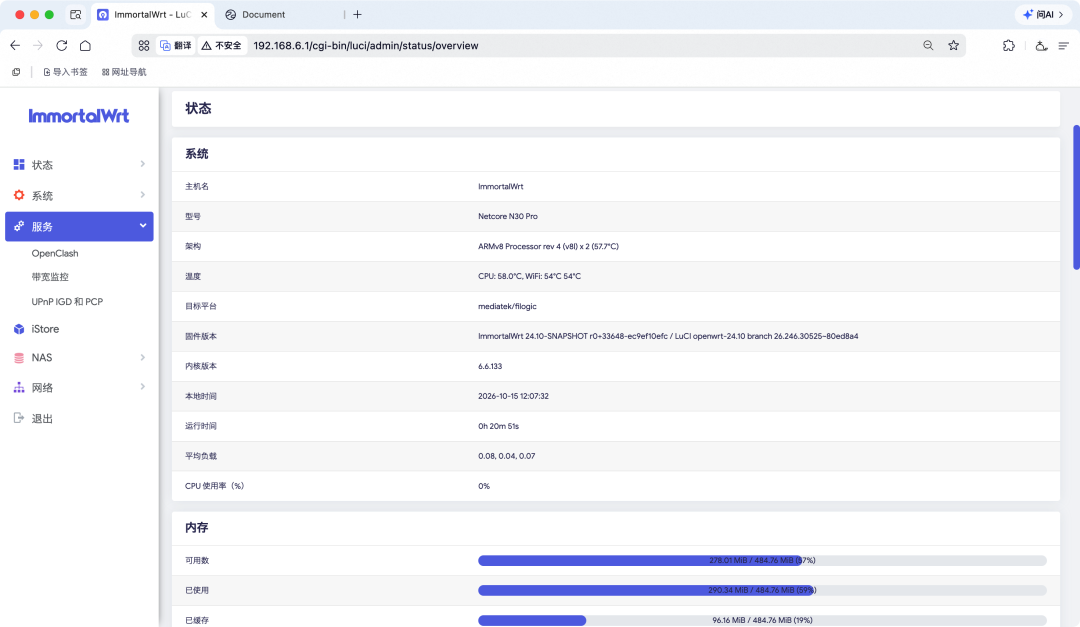Viewport: 1080px width, 627px height.
Task: Collapse the 服务 sidebar menu
Action: point(79,226)
